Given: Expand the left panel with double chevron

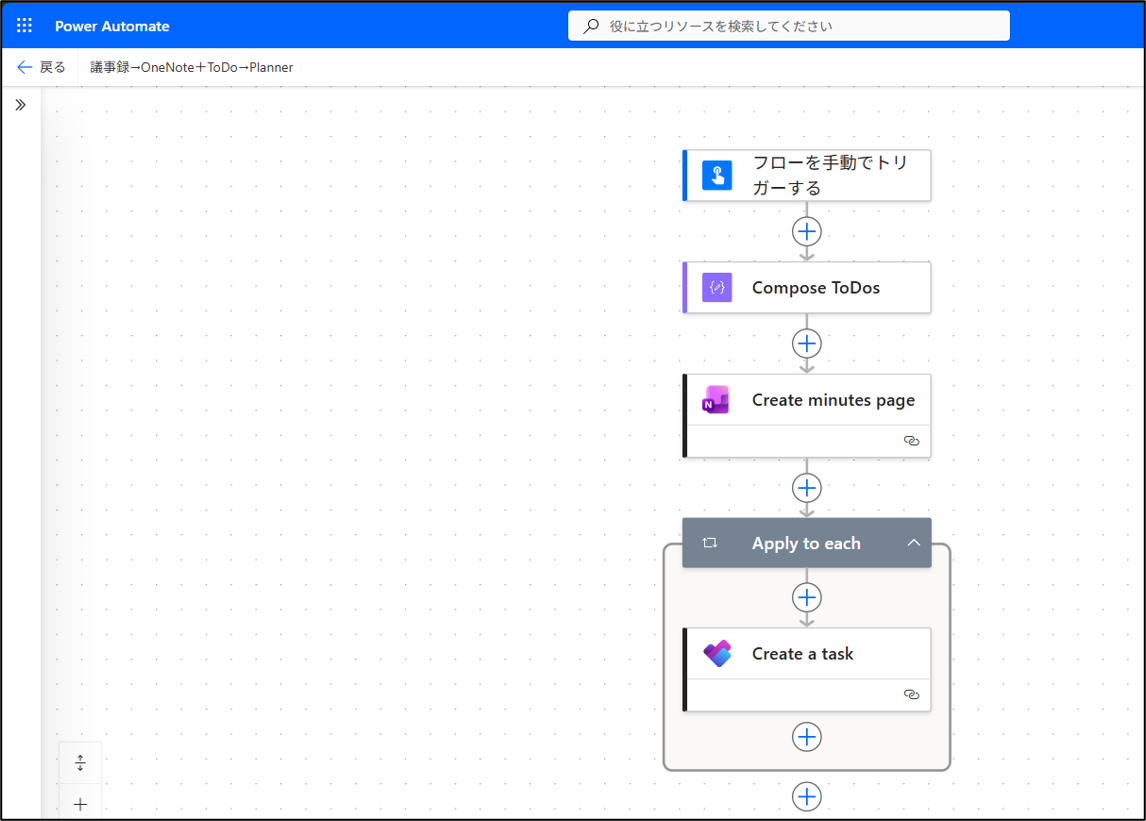Looking at the screenshot, I should pos(20,105).
